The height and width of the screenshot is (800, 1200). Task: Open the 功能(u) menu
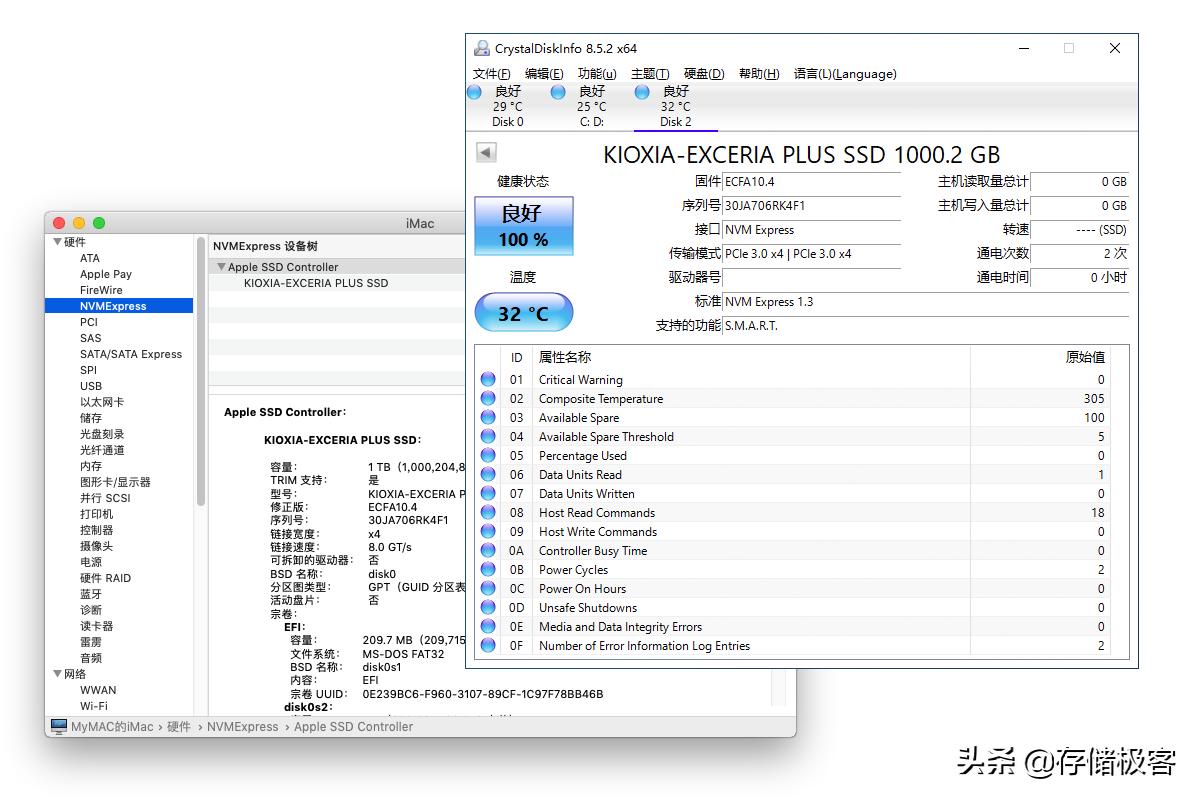594,73
